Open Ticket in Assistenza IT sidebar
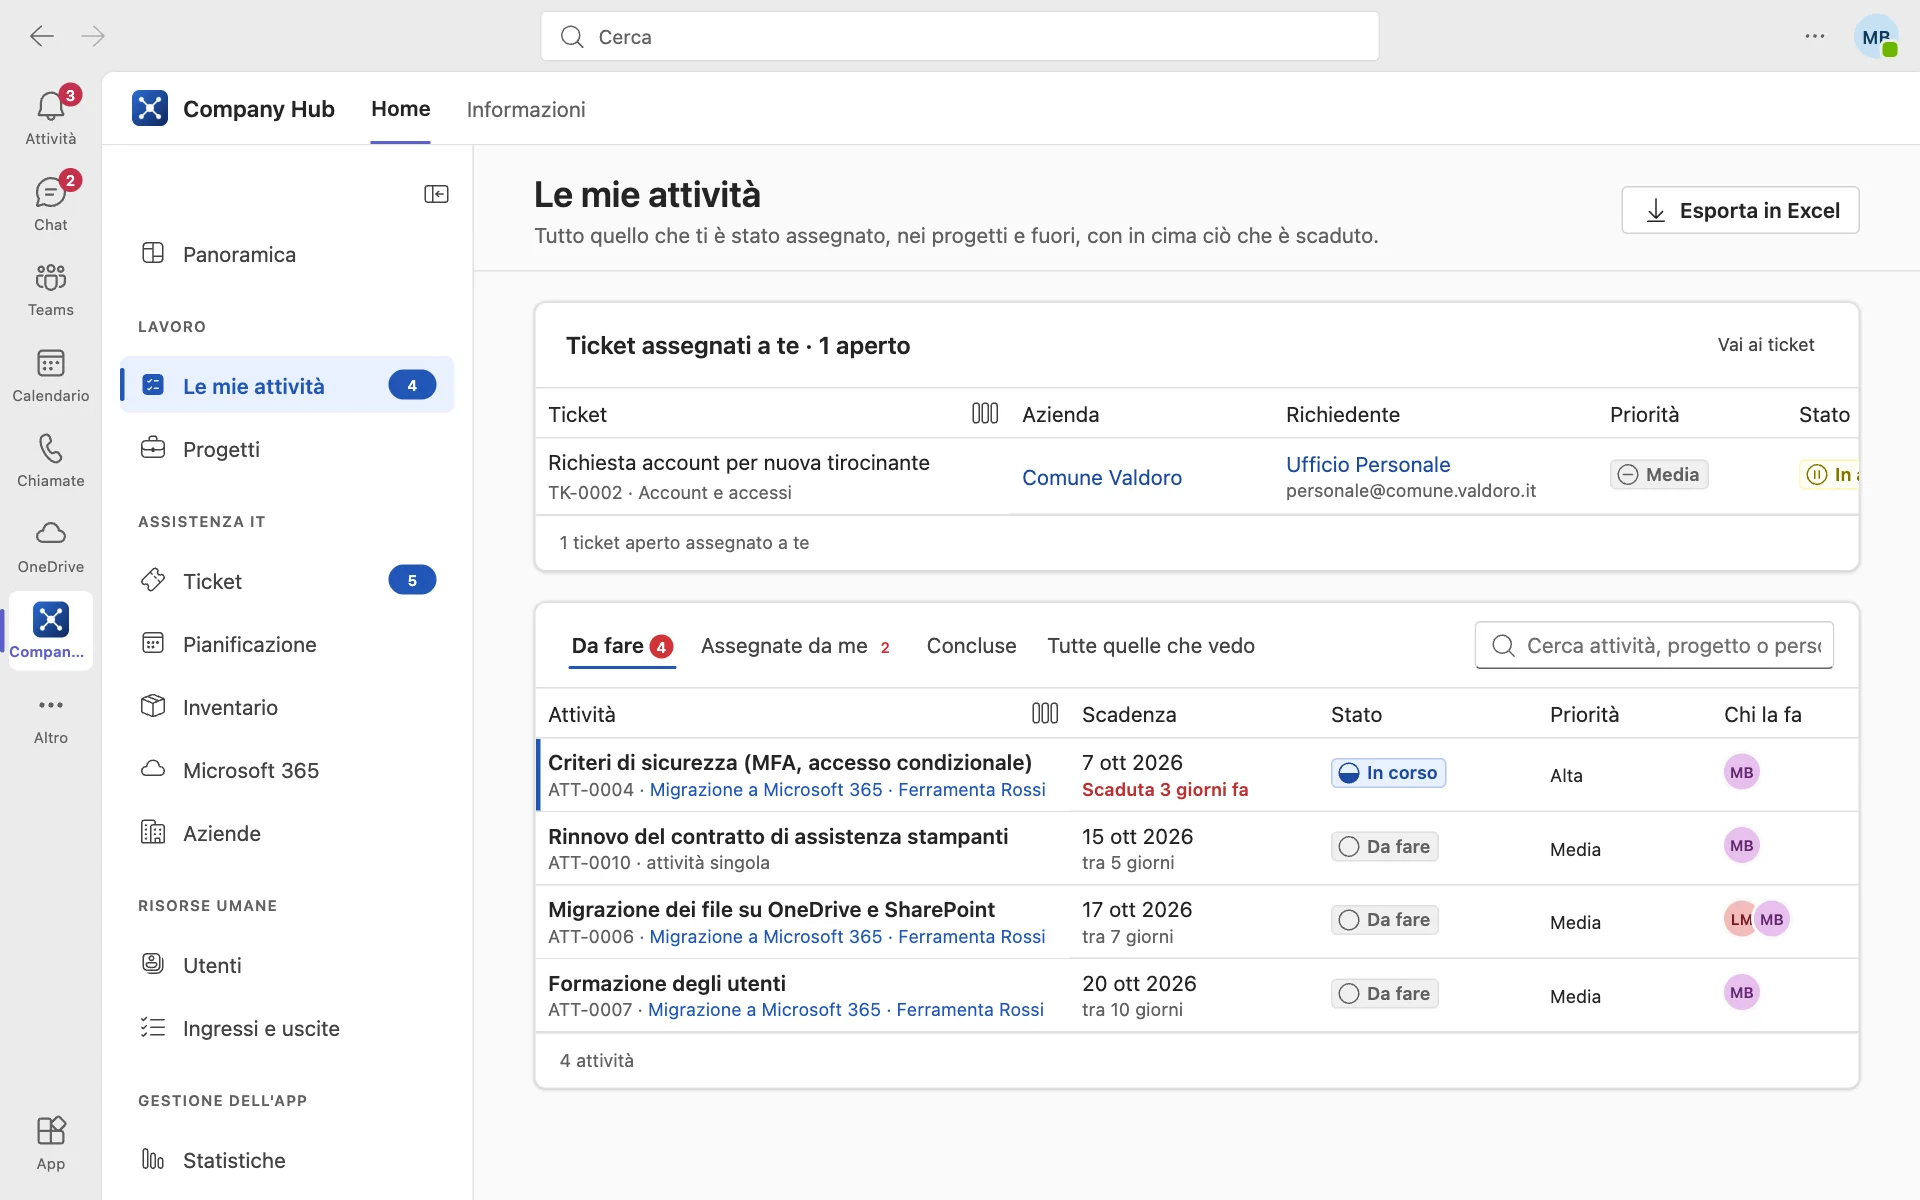Viewport: 1920px width, 1200px height. 287,581
